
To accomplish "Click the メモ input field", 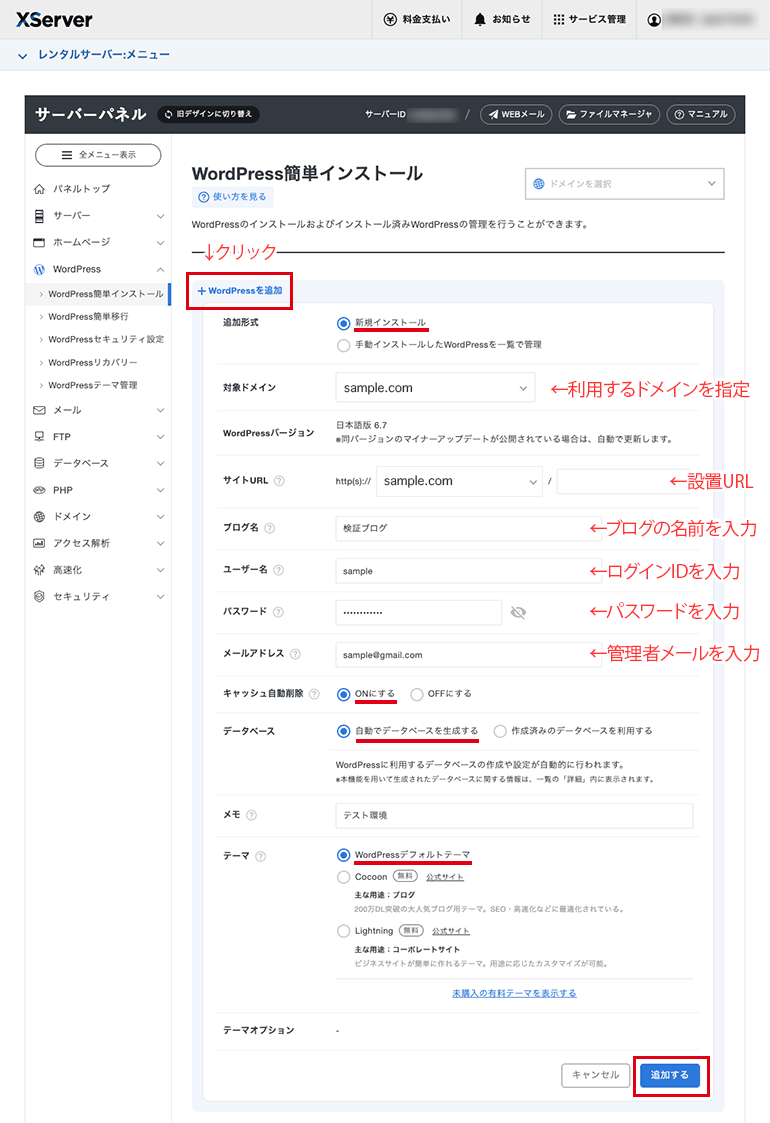I will (514, 815).
